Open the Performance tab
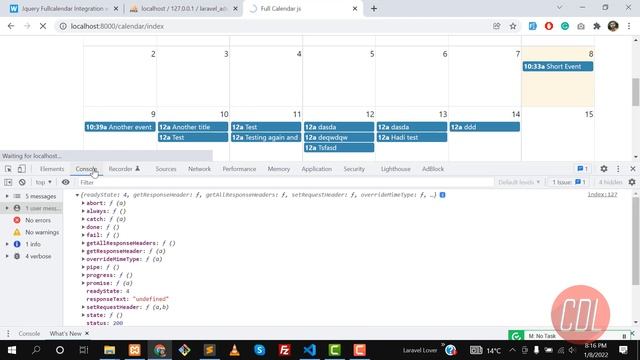640x360 pixels. coord(239,169)
